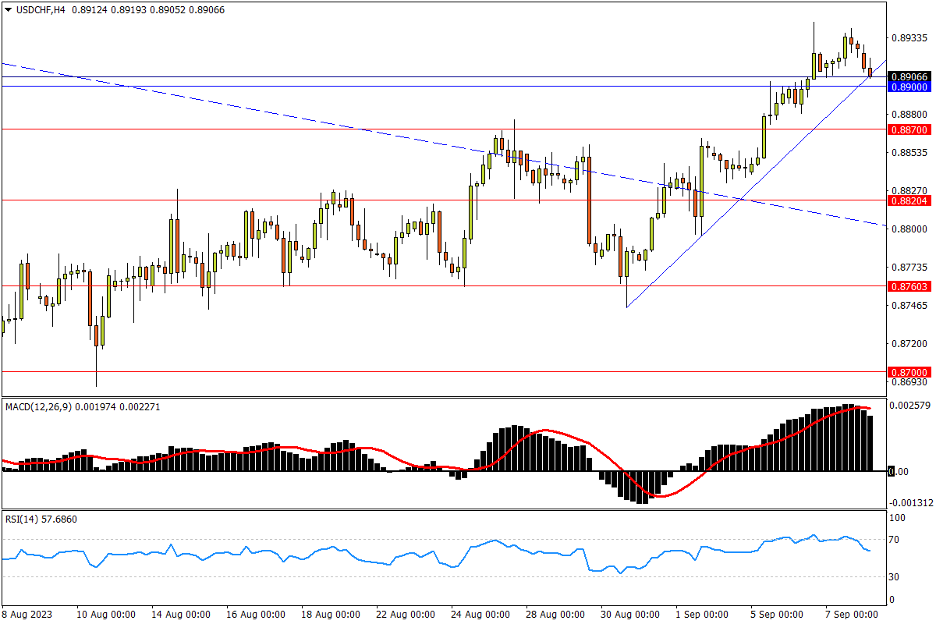The image size is (936, 624).
Task: Click the red 0.87000 price level tag
Action: pos(910,372)
